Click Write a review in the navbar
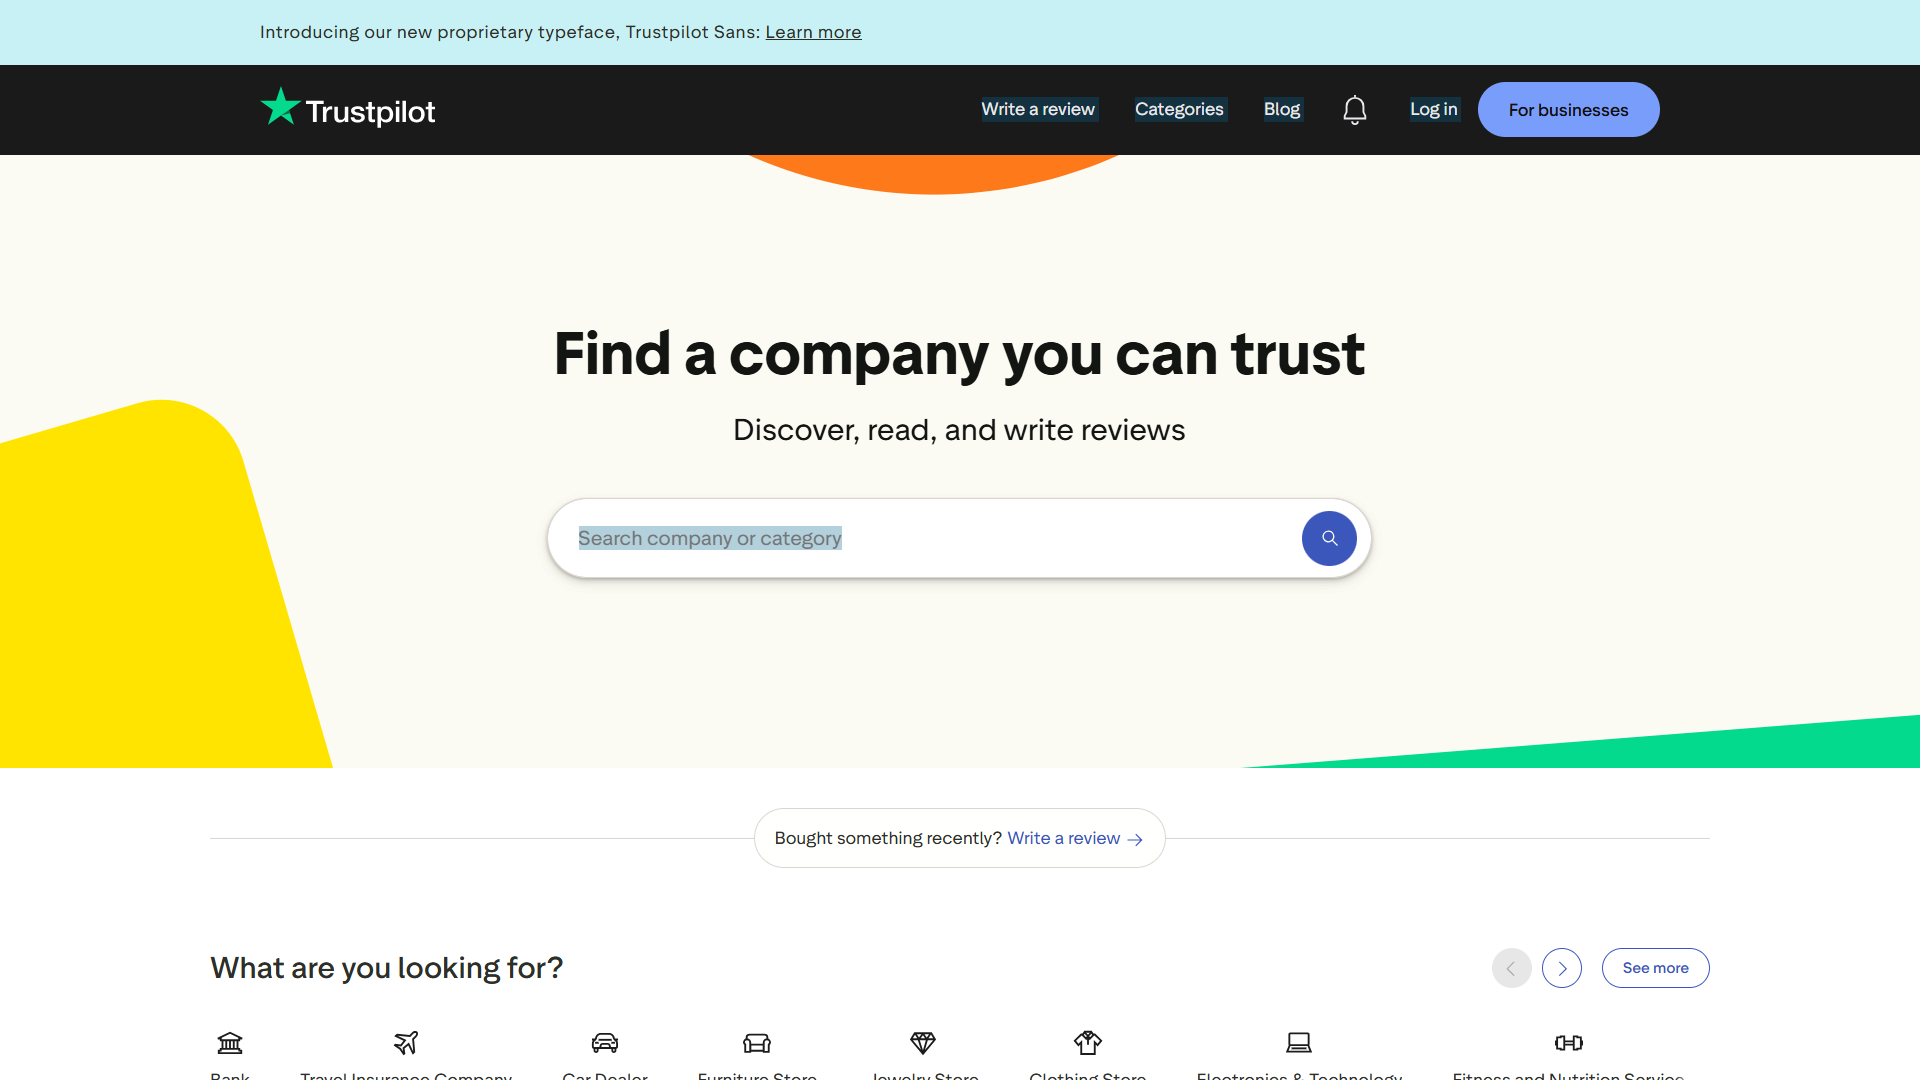This screenshot has height=1080, width=1920. 1038,109
